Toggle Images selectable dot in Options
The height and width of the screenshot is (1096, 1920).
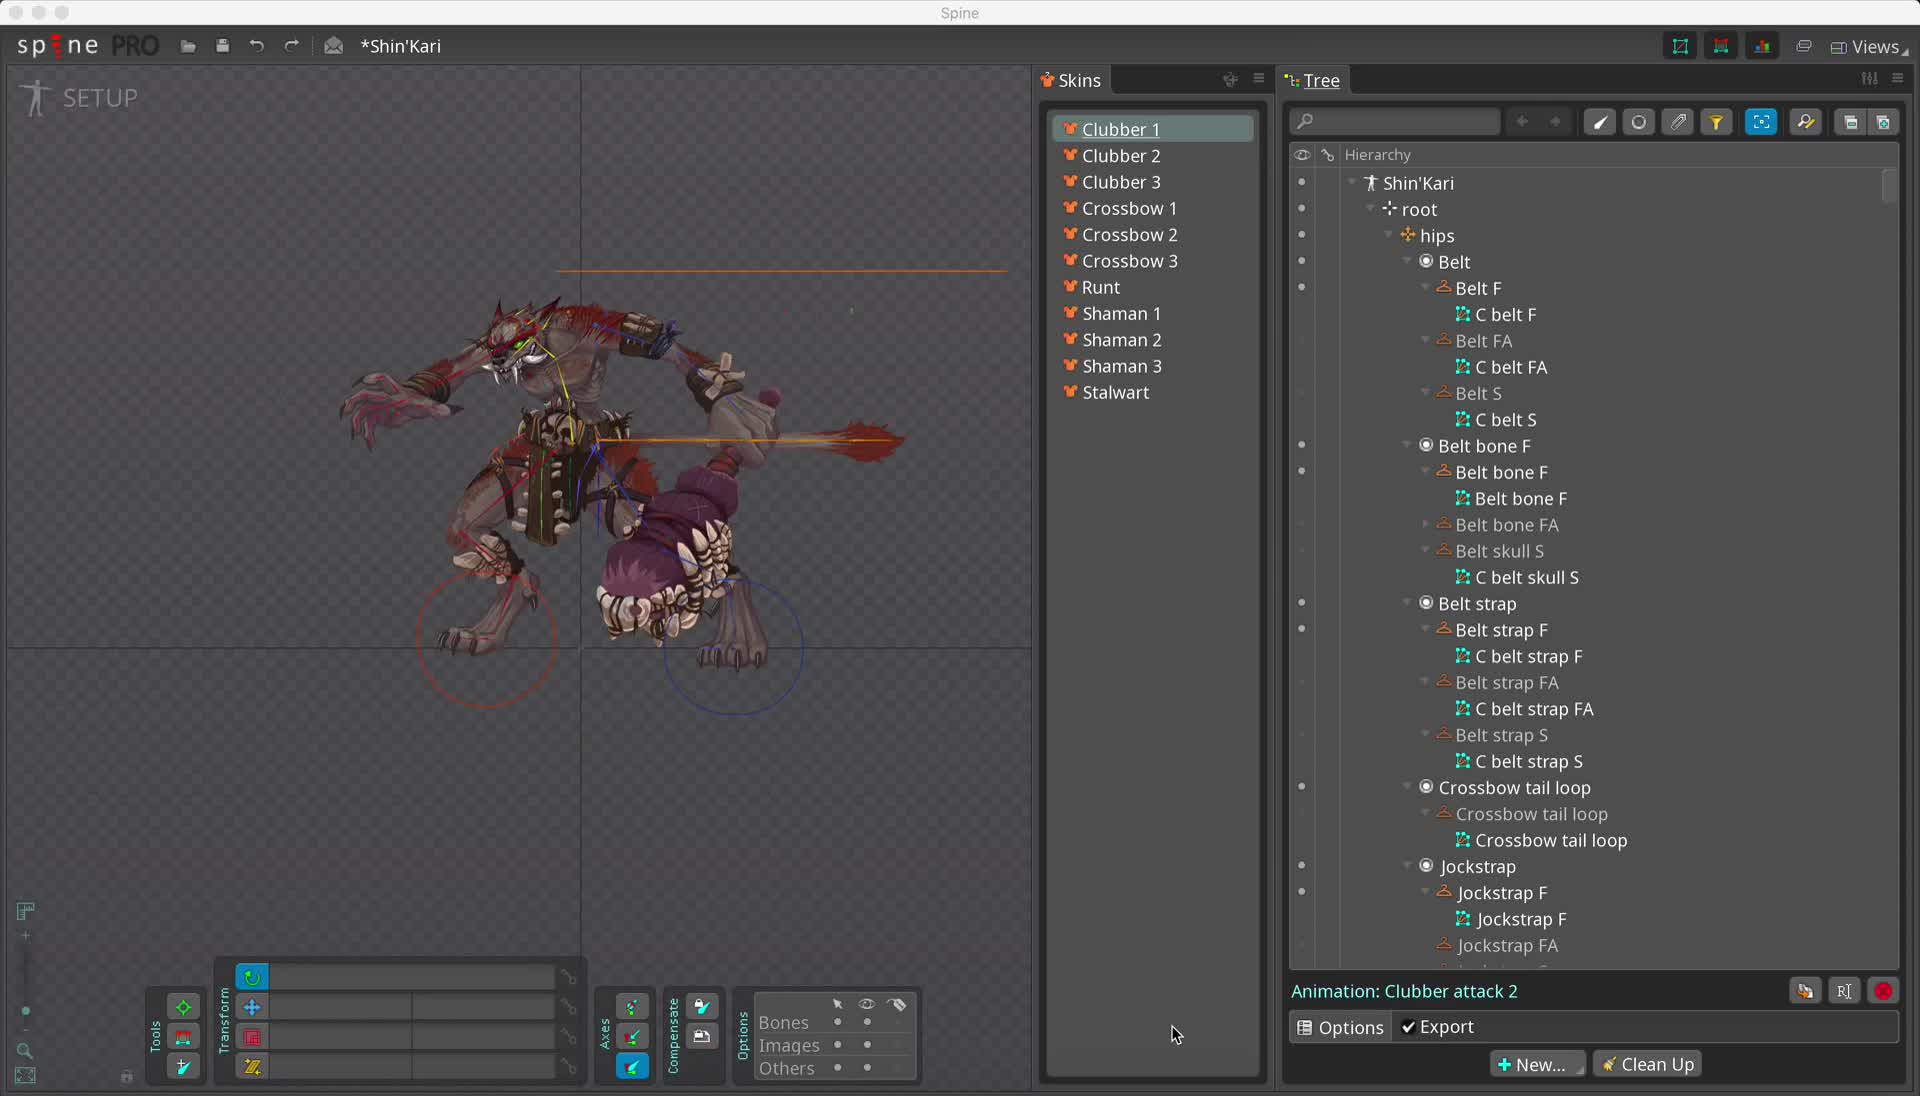point(838,1045)
